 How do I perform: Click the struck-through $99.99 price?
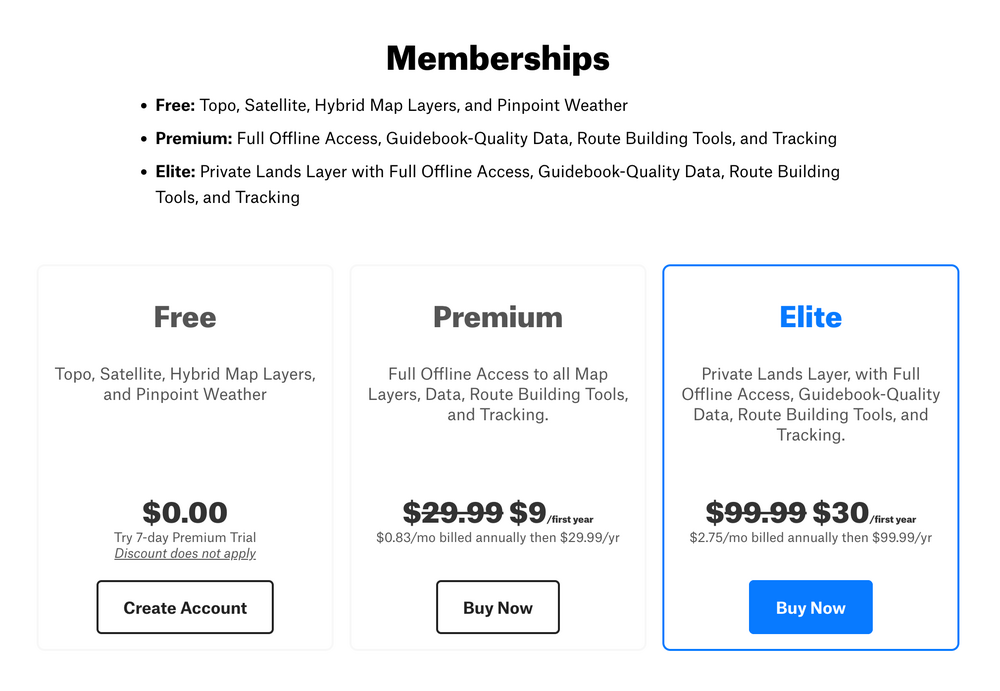[756, 512]
